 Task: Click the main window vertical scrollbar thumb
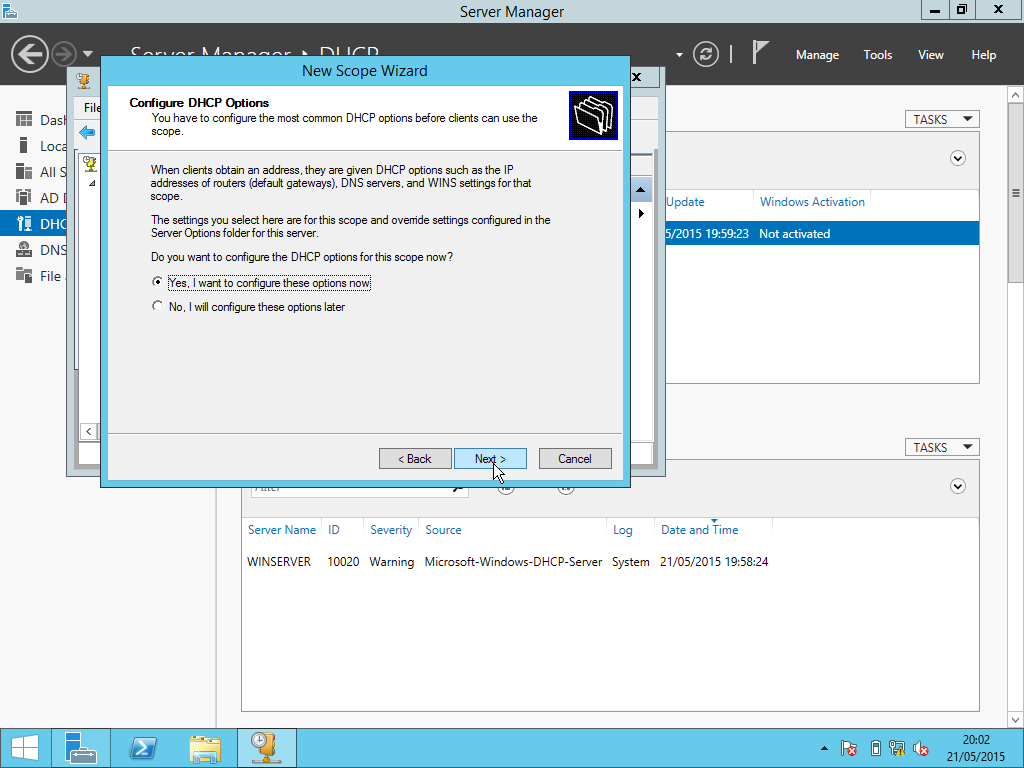coord(1015,193)
